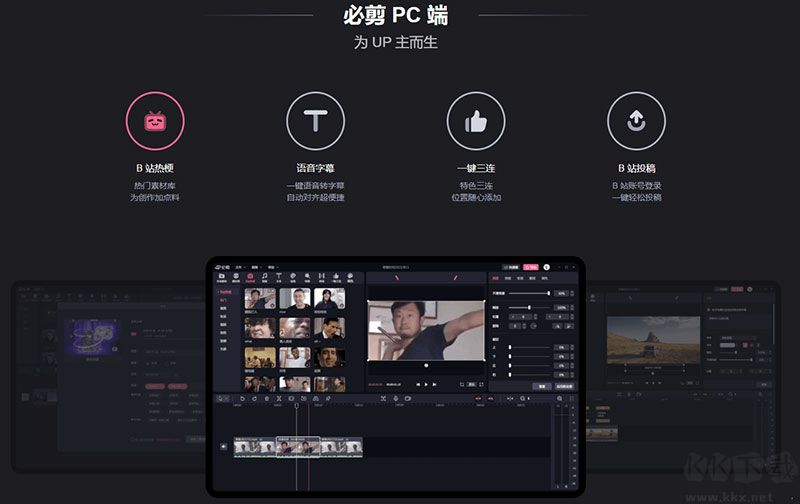Click the landscape preview in right background window
Screen dimensions: 800x504
654,340
